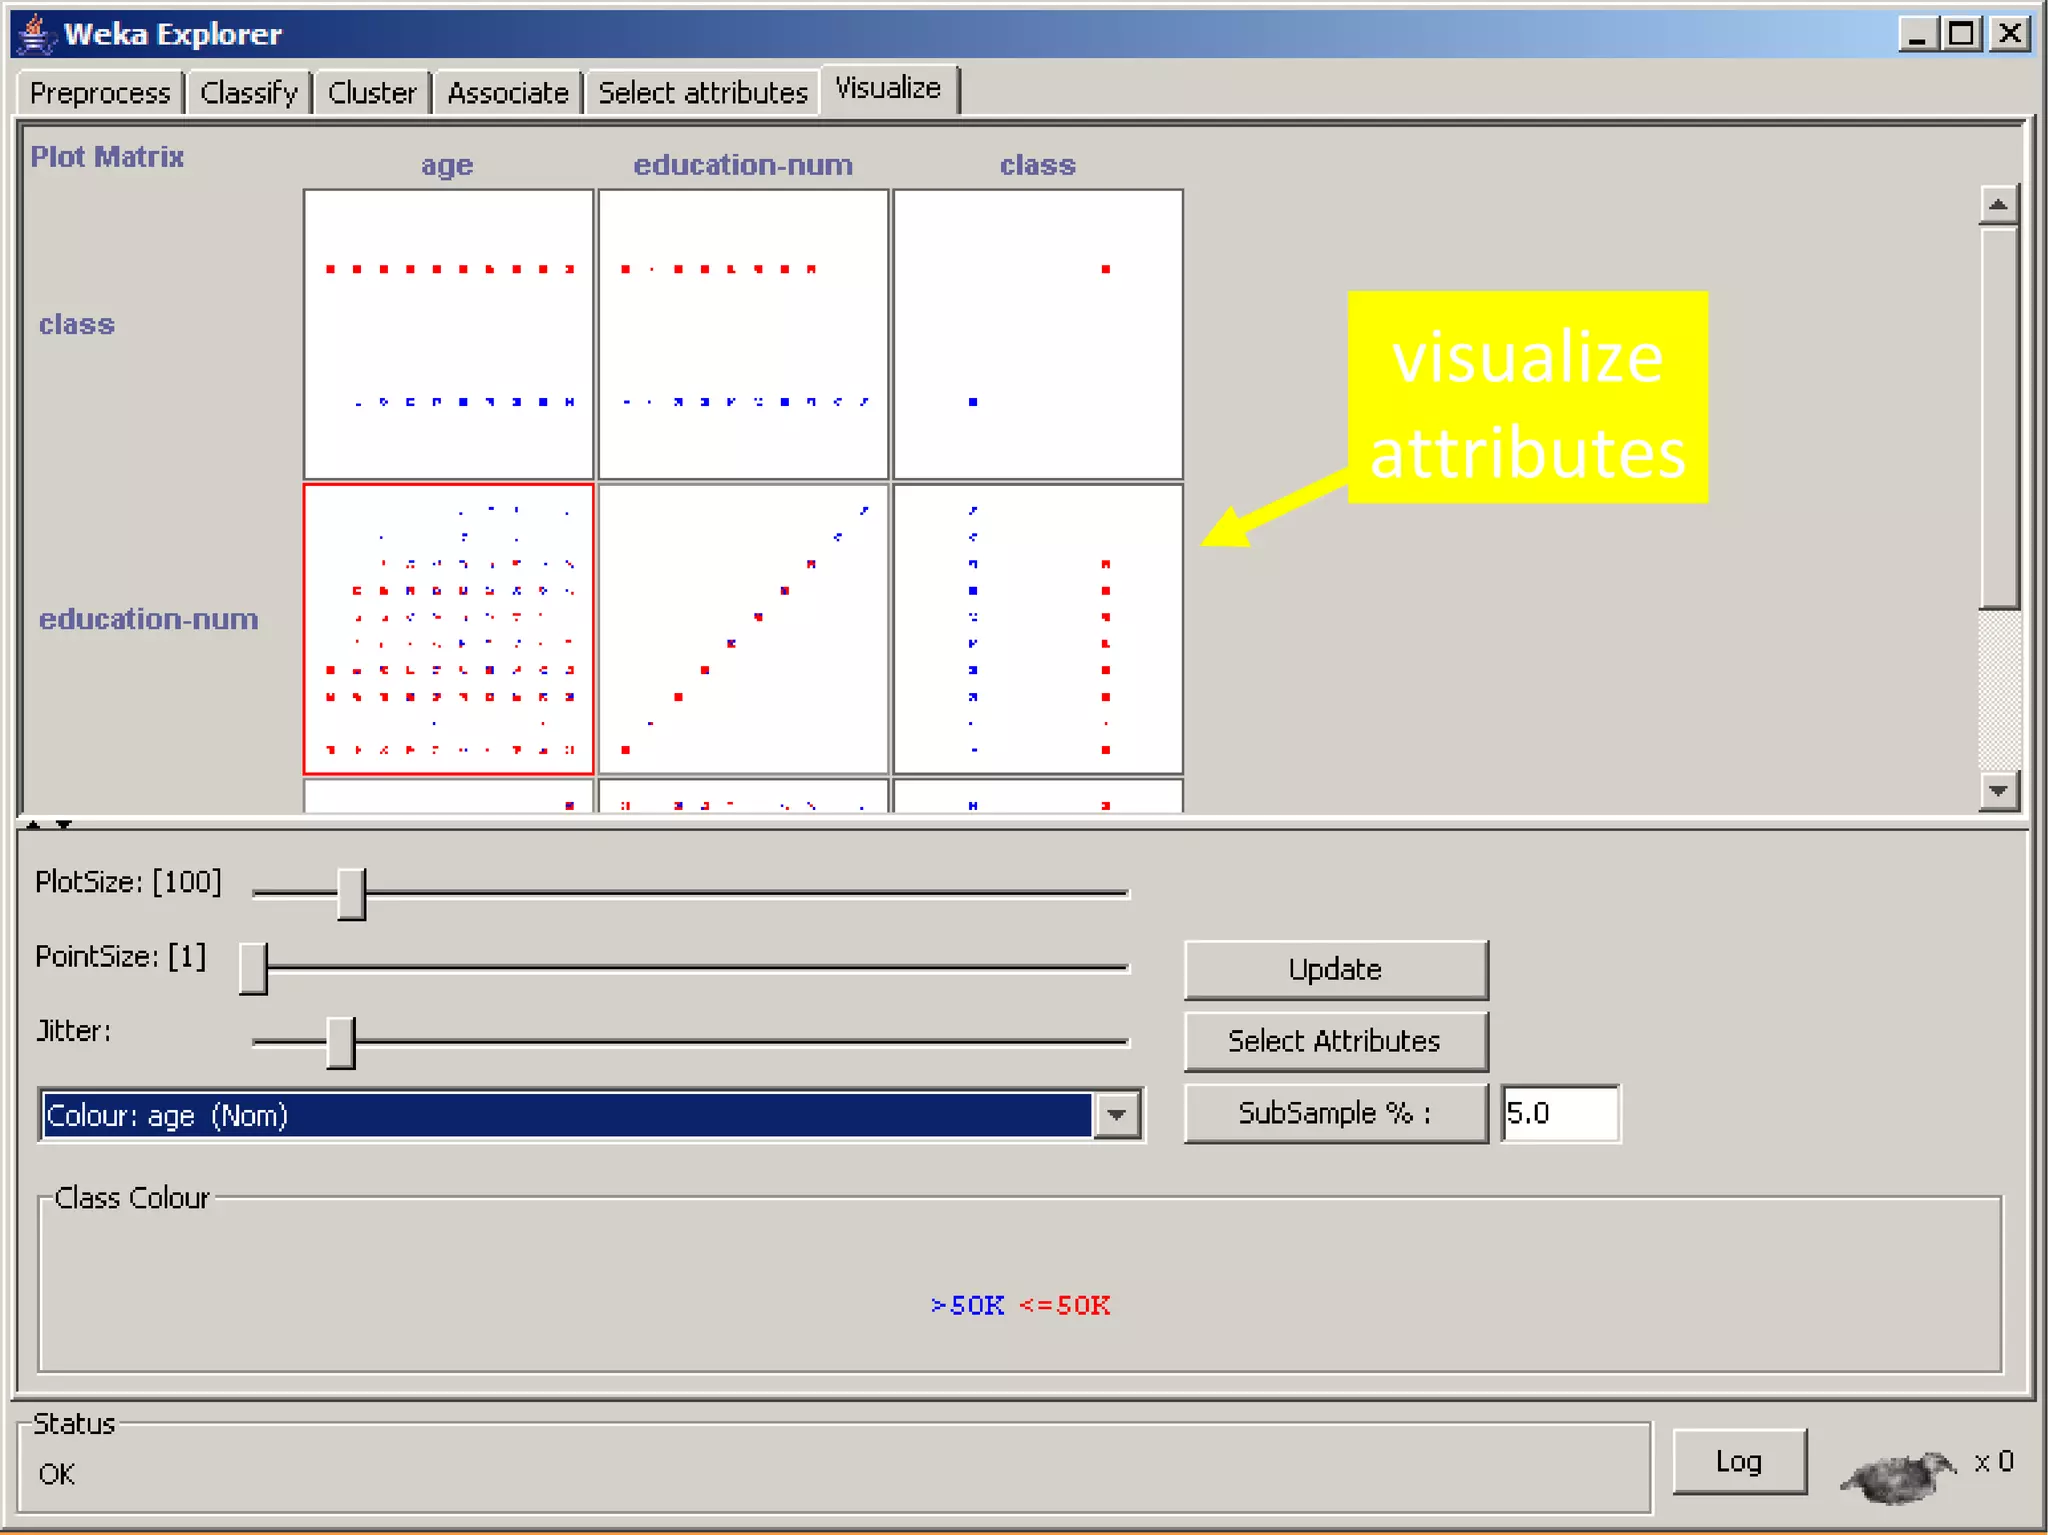The width and height of the screenshot is (2048, 1535).
Task: Click the SubSample % button
Action: (x=1336, y=1113)
